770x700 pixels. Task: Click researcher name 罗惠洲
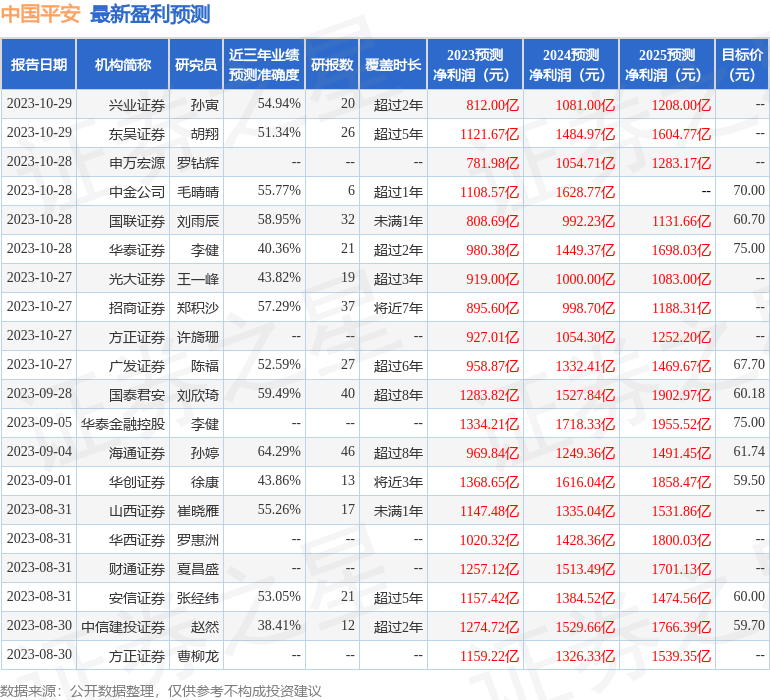[198, 540]
